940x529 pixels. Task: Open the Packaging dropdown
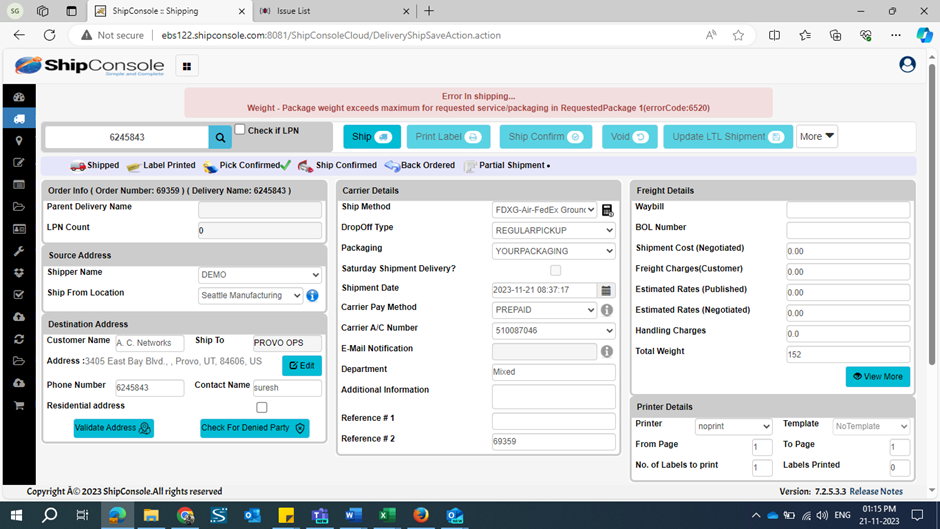pos(553,251)
